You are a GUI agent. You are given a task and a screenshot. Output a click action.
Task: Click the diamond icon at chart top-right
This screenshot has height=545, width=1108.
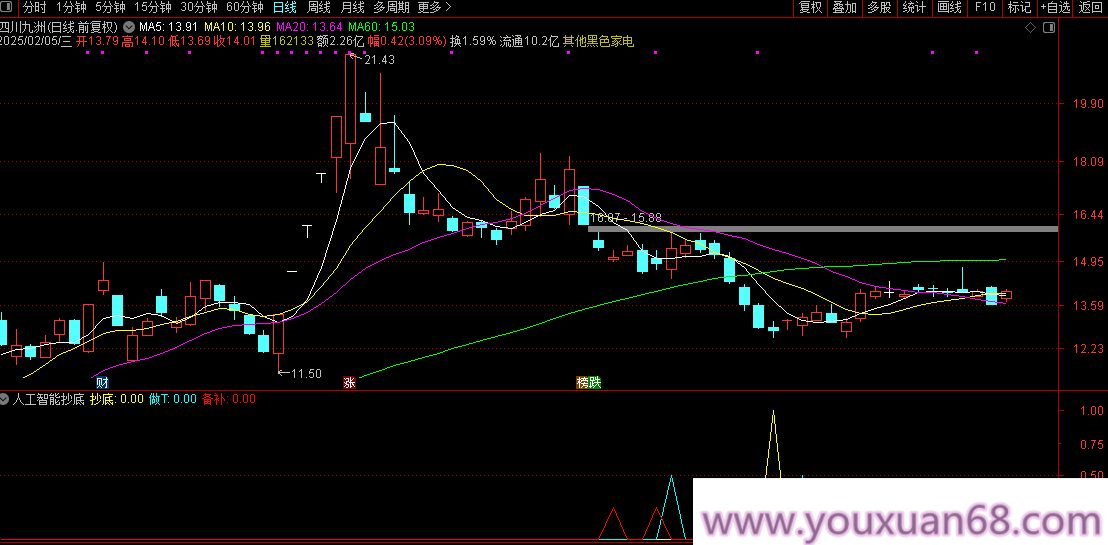[1030, 28]
